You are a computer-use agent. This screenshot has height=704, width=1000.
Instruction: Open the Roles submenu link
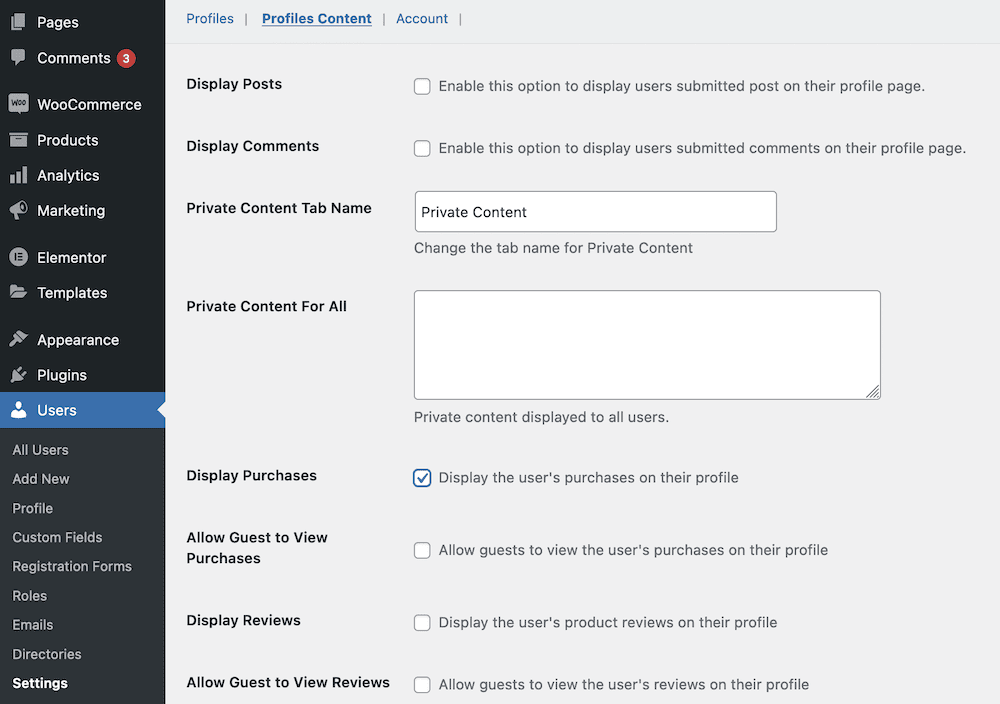[x=29, y=596]
